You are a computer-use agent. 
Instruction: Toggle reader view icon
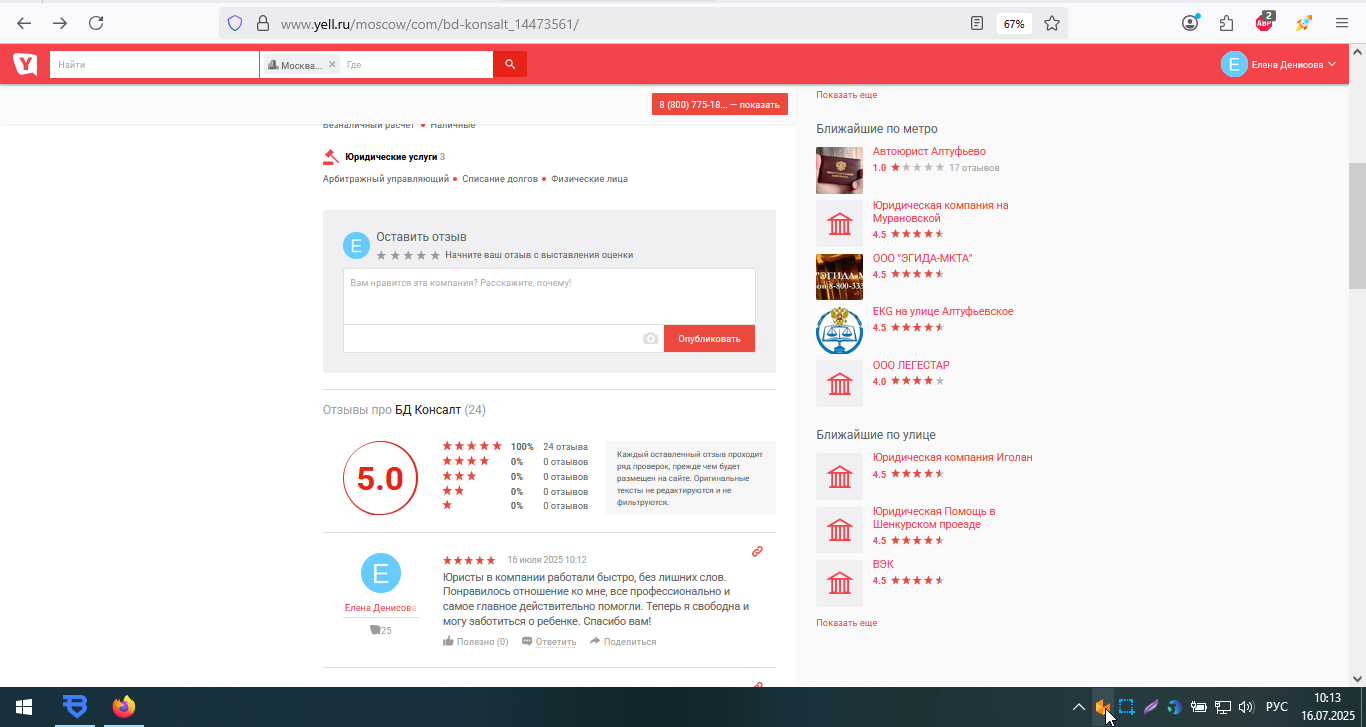977,23
